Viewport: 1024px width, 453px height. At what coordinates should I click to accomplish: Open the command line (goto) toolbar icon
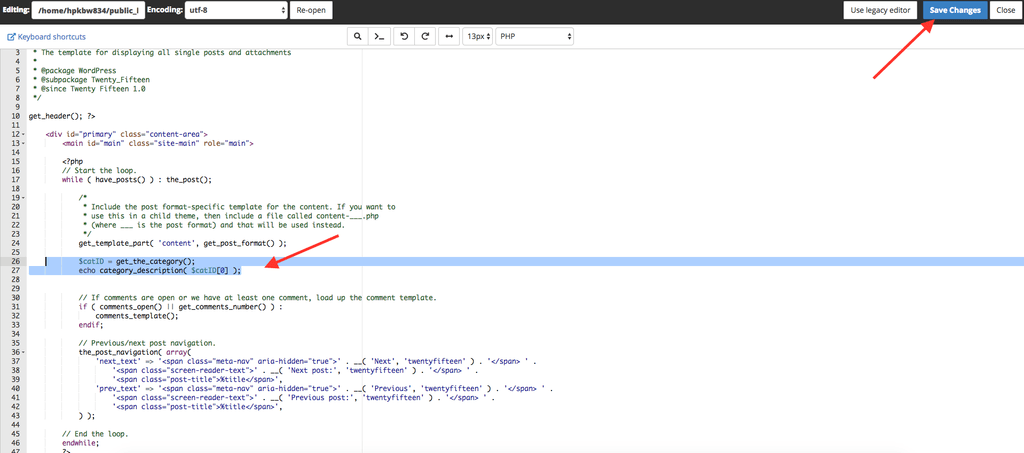(x=379, y=37)
